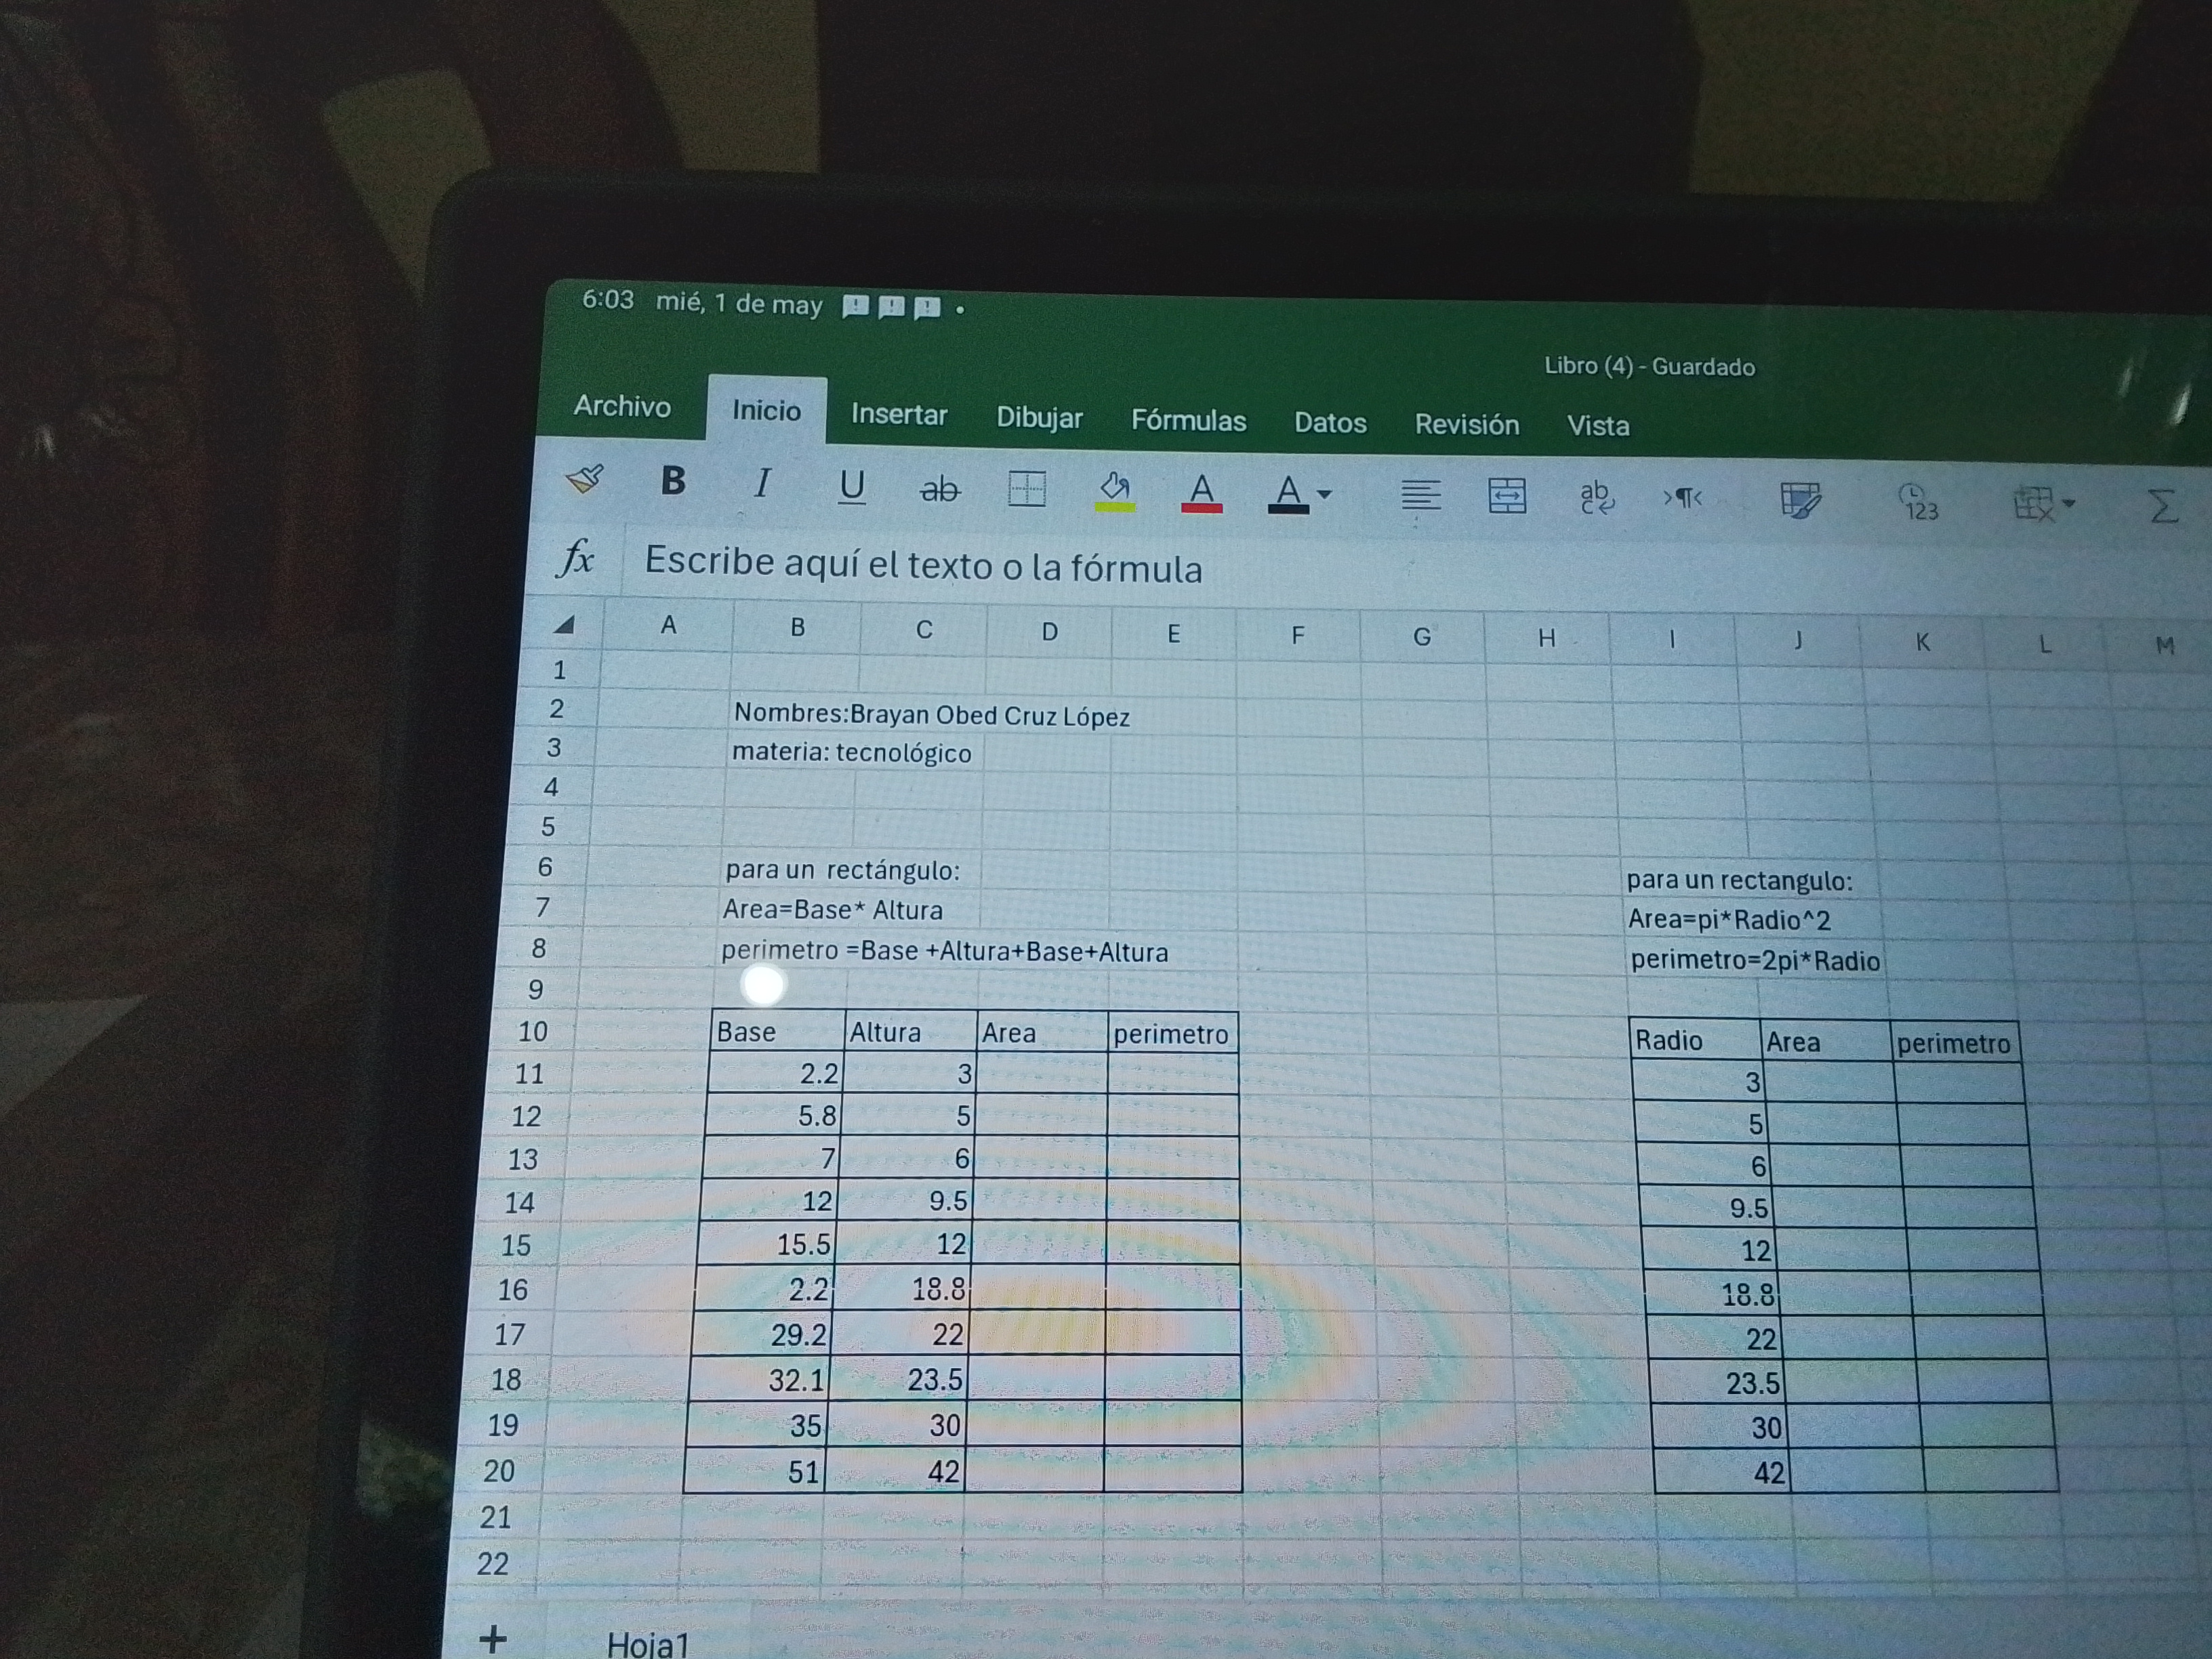The height and width of the screenshot is (1659, 2212).
Task: Add a new sheet with plus button
Action: 493,1638
